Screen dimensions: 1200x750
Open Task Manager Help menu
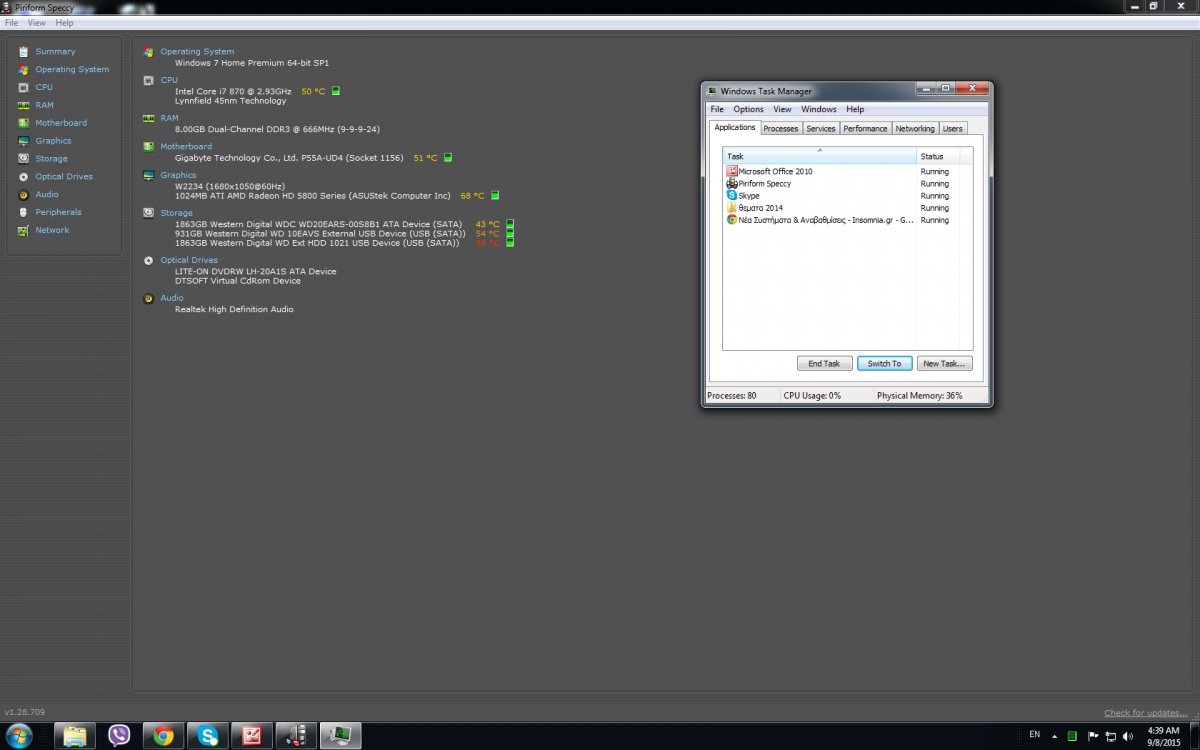coord(855,109)
